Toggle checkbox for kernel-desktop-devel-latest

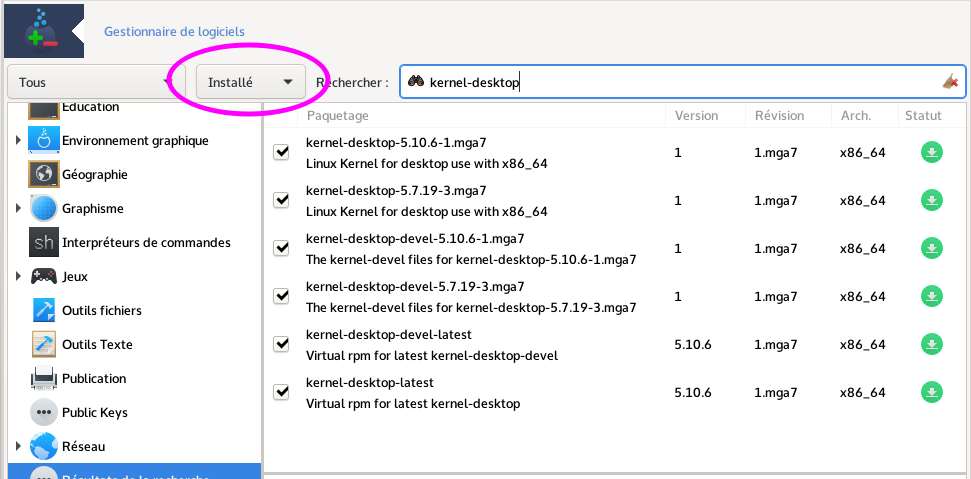(281, 344)
